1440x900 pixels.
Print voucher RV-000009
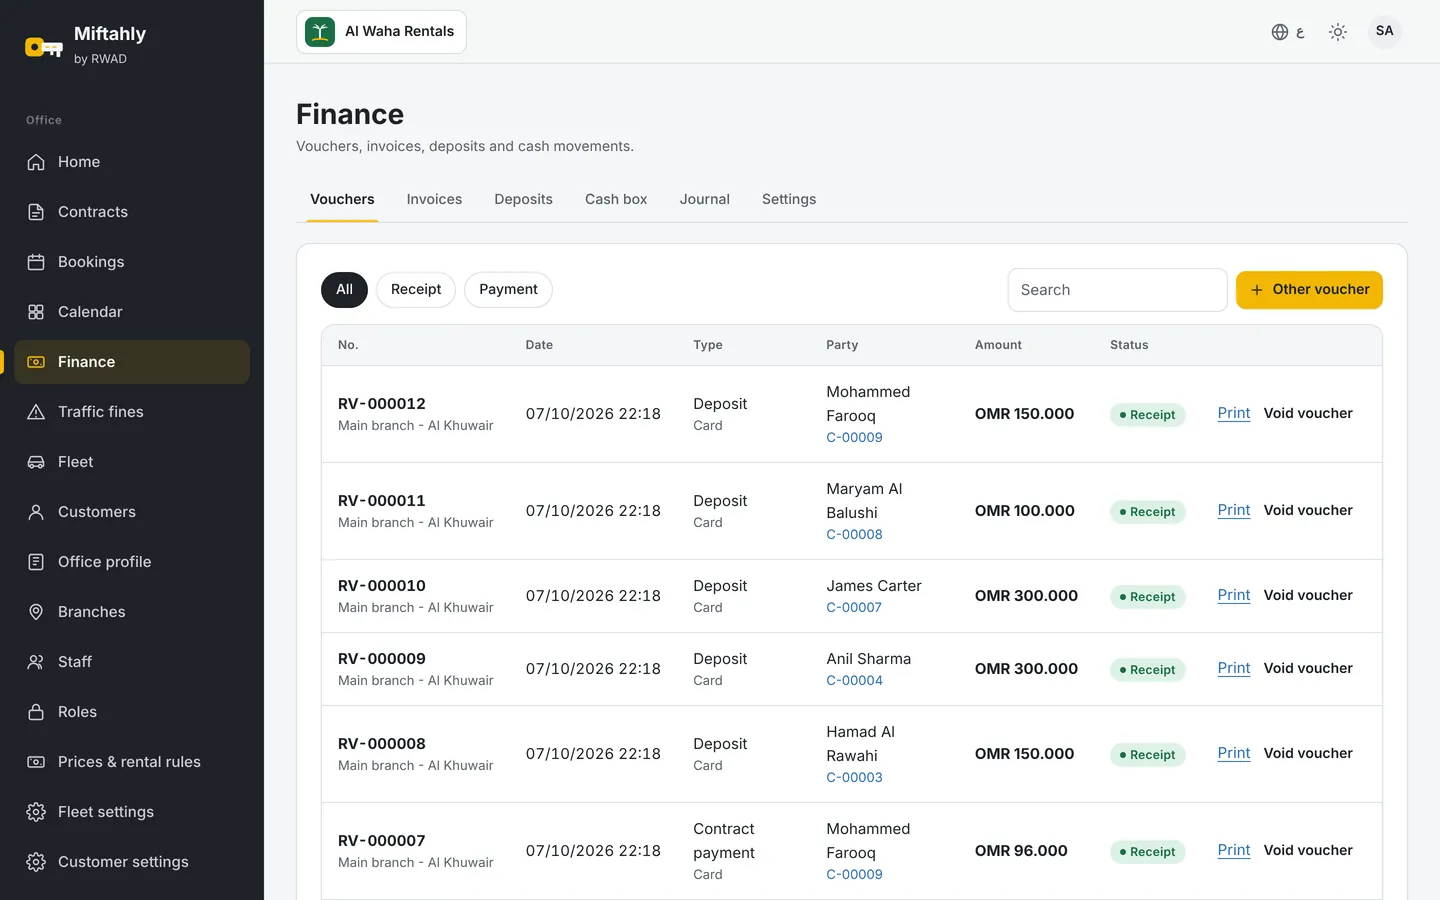[1234, 668]
